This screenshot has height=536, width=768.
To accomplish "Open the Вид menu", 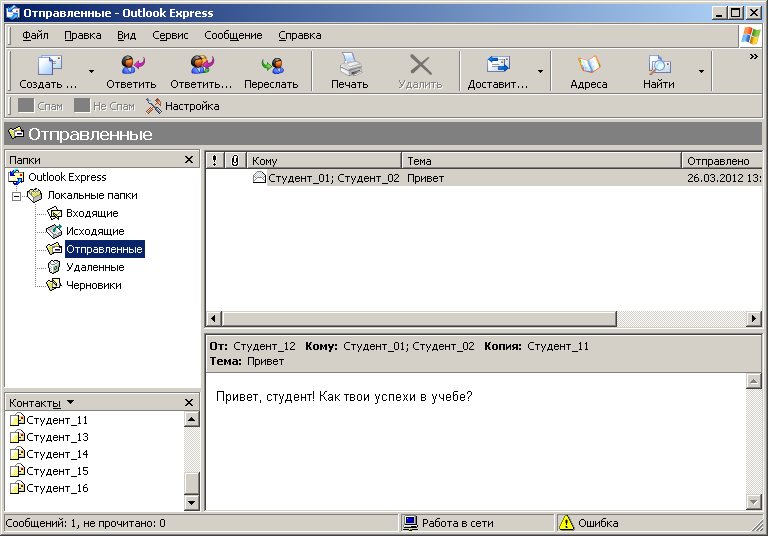I will (126, 35).
